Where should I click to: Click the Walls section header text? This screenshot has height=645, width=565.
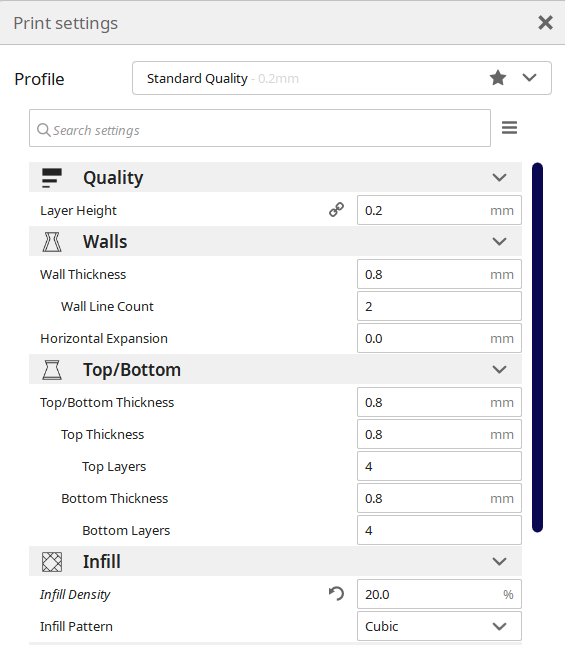click(x=105, y=241)
